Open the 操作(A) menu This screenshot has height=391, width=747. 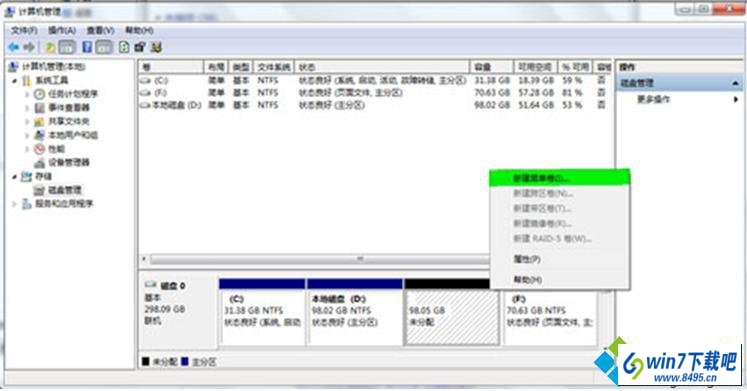point(62,30)
